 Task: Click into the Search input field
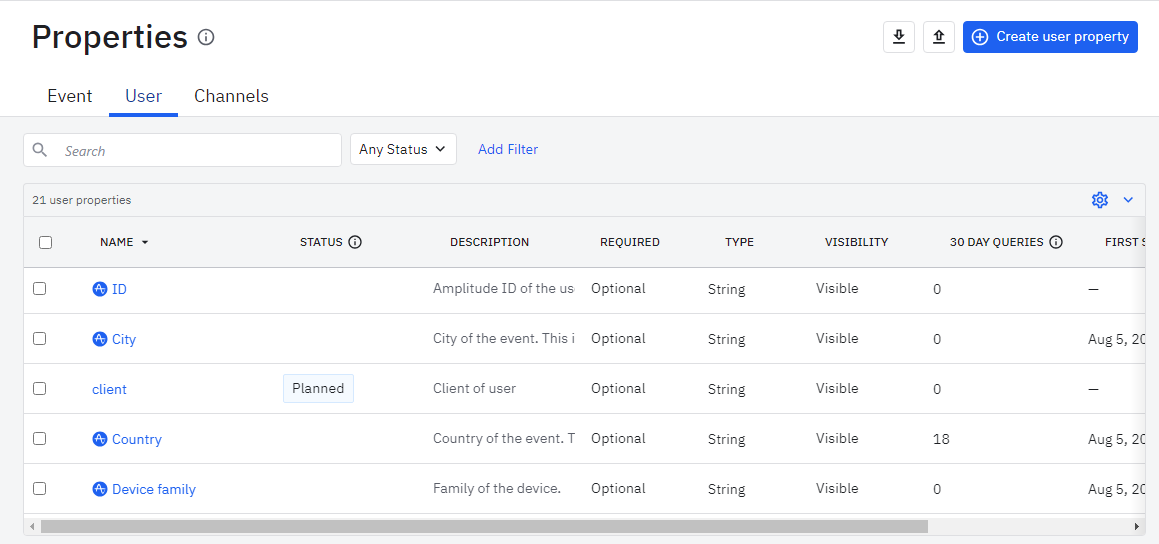[195, 151]
